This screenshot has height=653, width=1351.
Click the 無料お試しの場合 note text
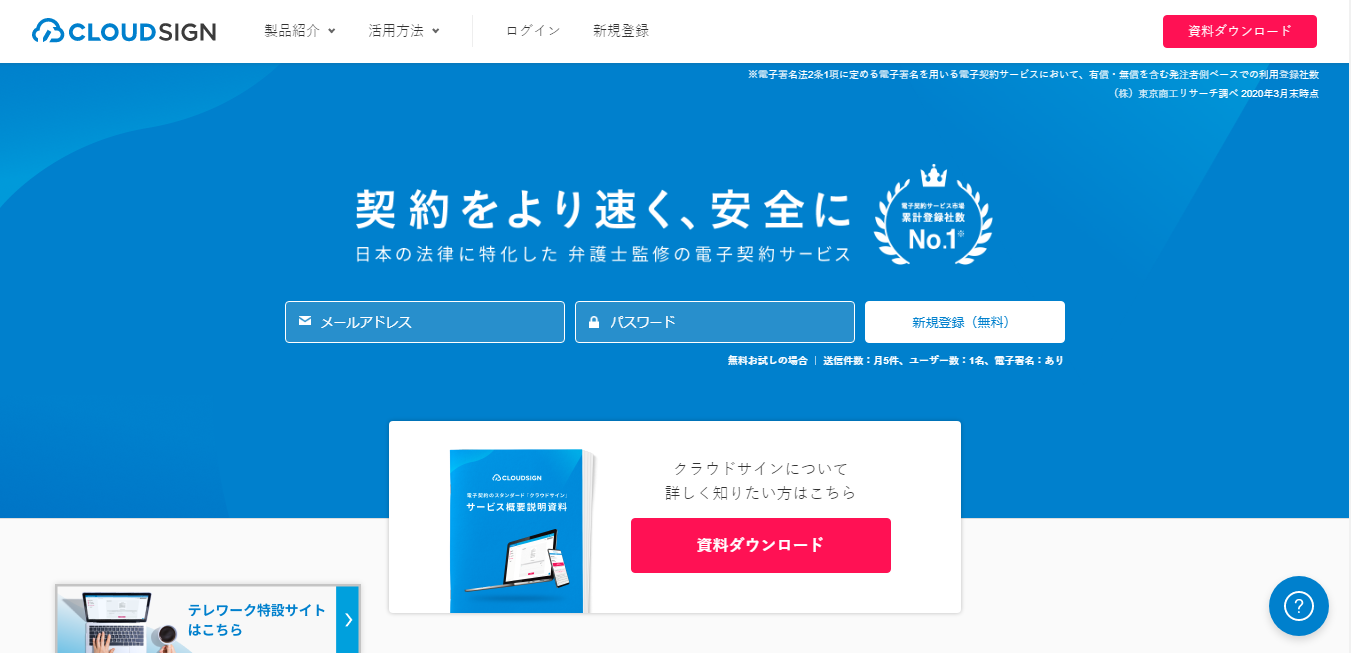coord(767,360)
